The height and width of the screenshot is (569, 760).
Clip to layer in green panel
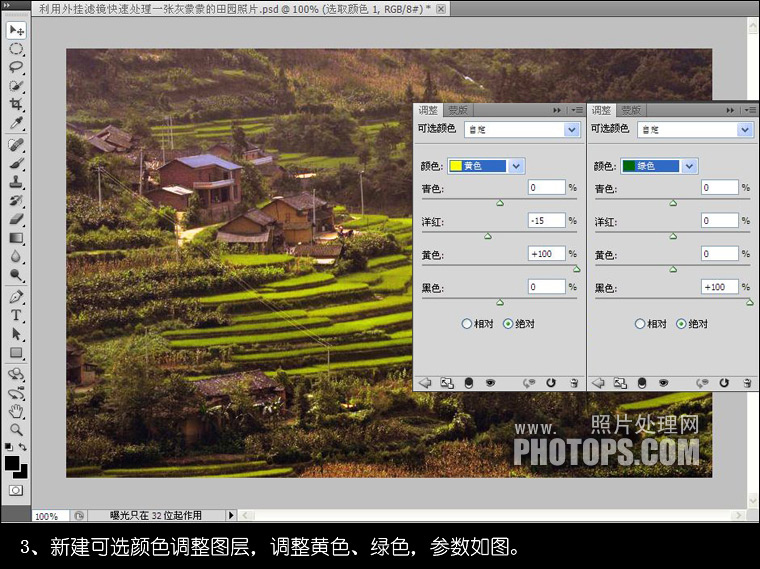tap(642, 383)
